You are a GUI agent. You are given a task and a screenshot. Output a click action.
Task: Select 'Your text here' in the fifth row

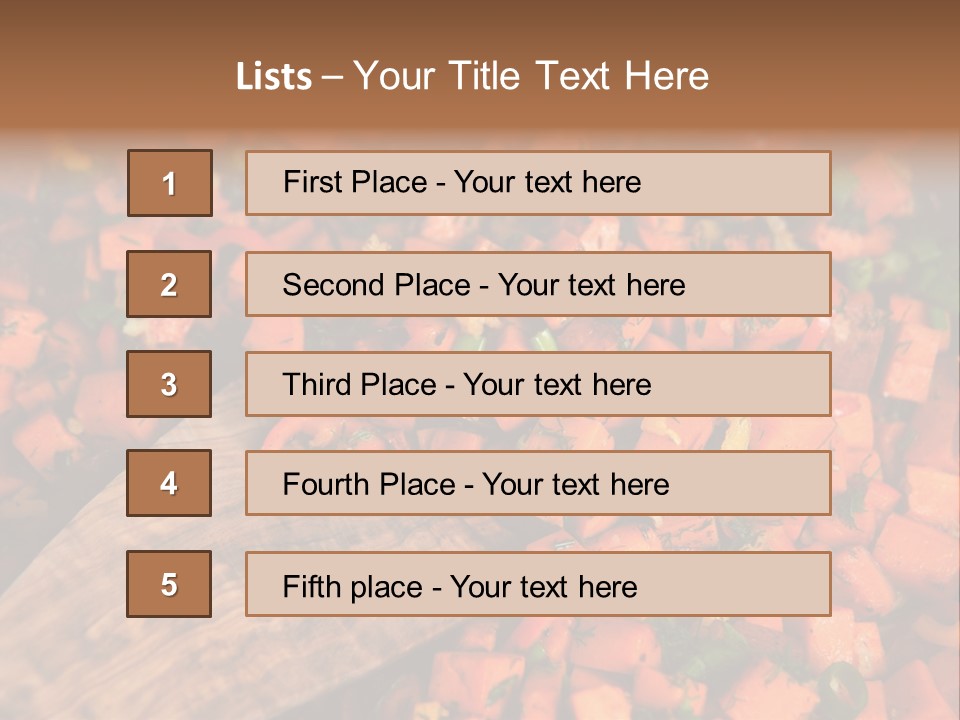coord(543,586)
